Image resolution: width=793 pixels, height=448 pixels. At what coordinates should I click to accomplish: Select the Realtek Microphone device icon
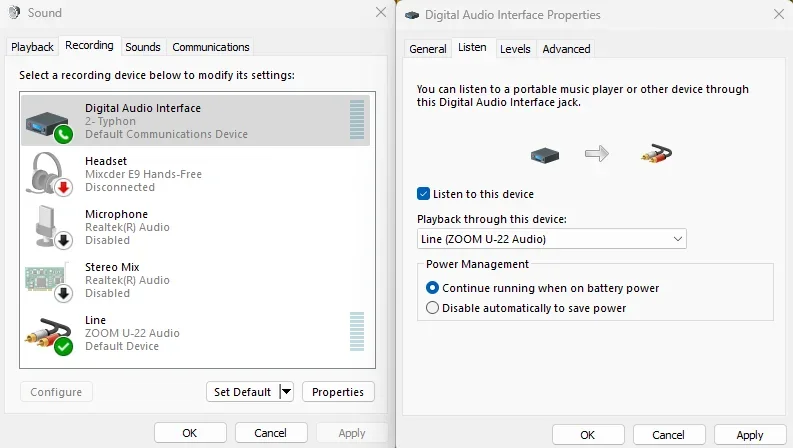pyautogui.click(x=48, y=227)
